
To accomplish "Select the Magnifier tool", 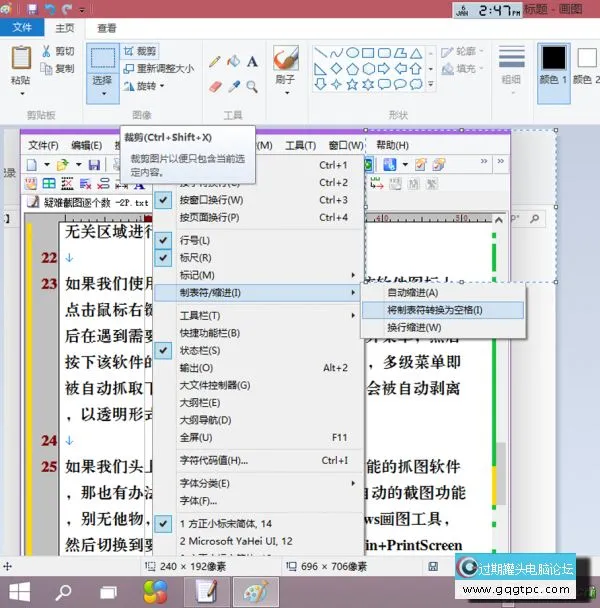I will tap(252, 86).
